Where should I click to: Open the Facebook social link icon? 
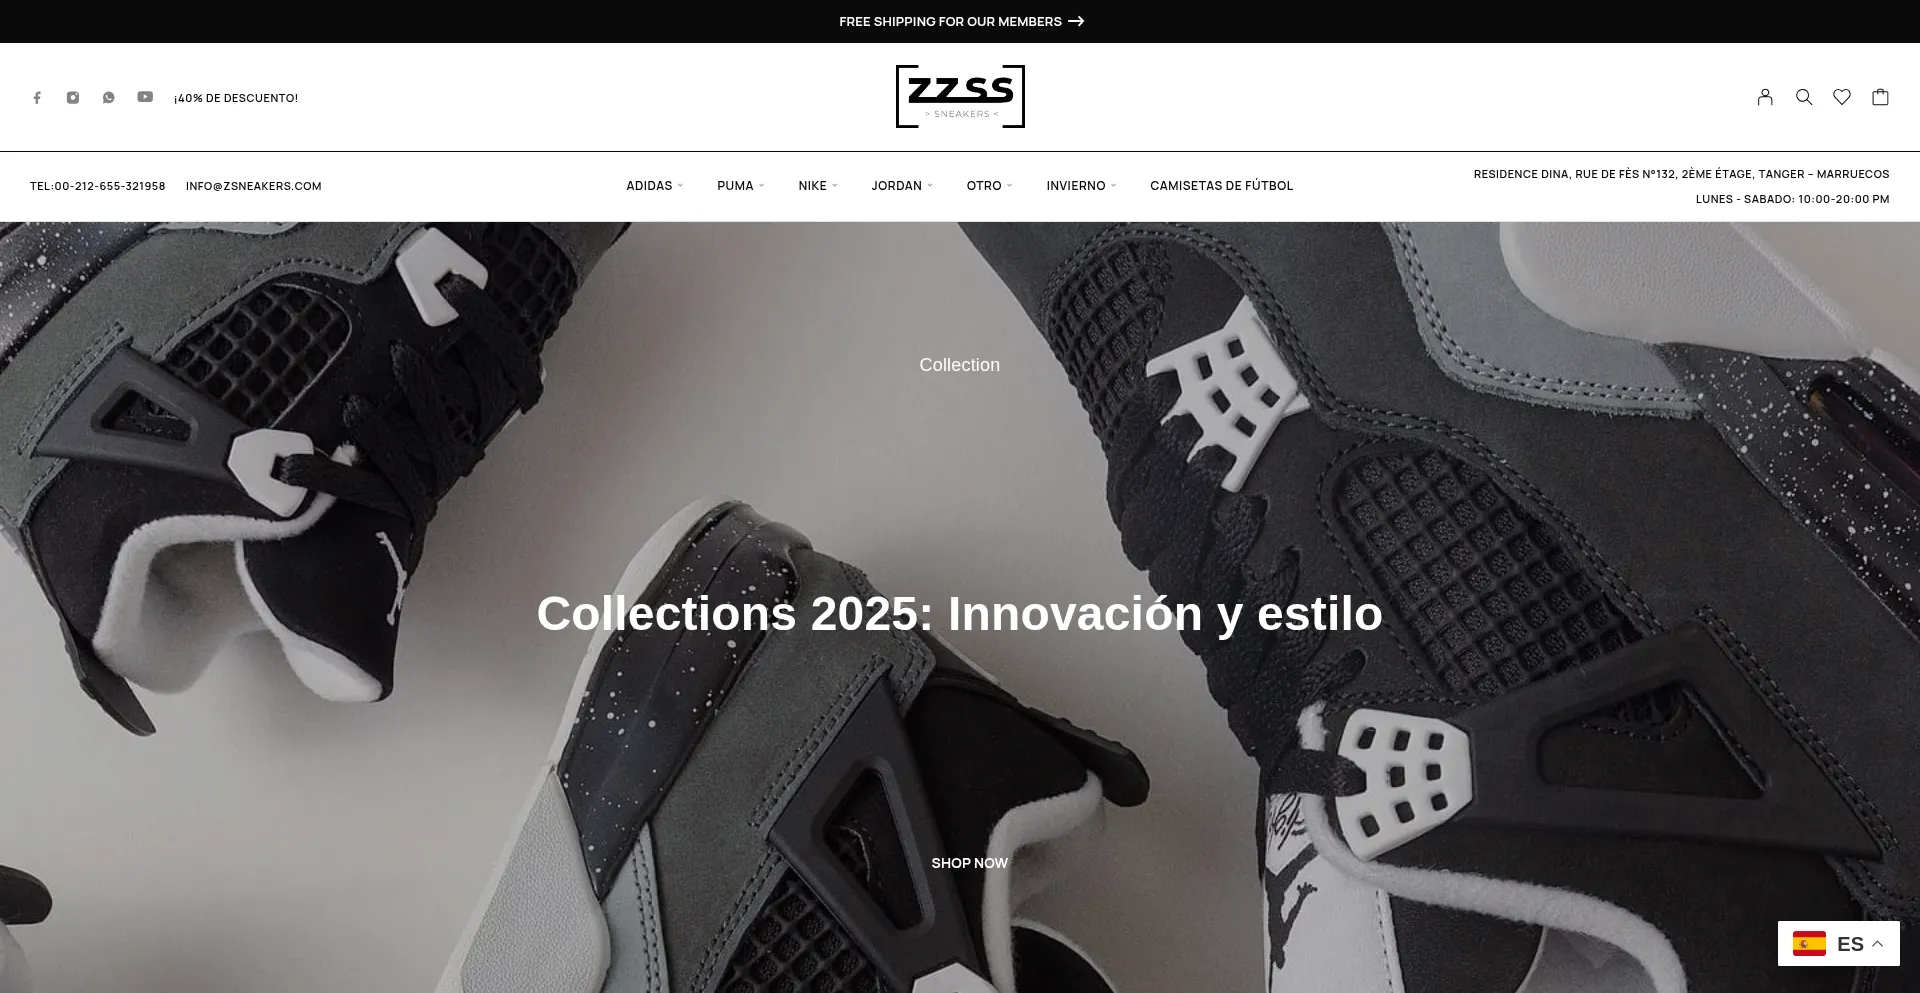(37, 98)
